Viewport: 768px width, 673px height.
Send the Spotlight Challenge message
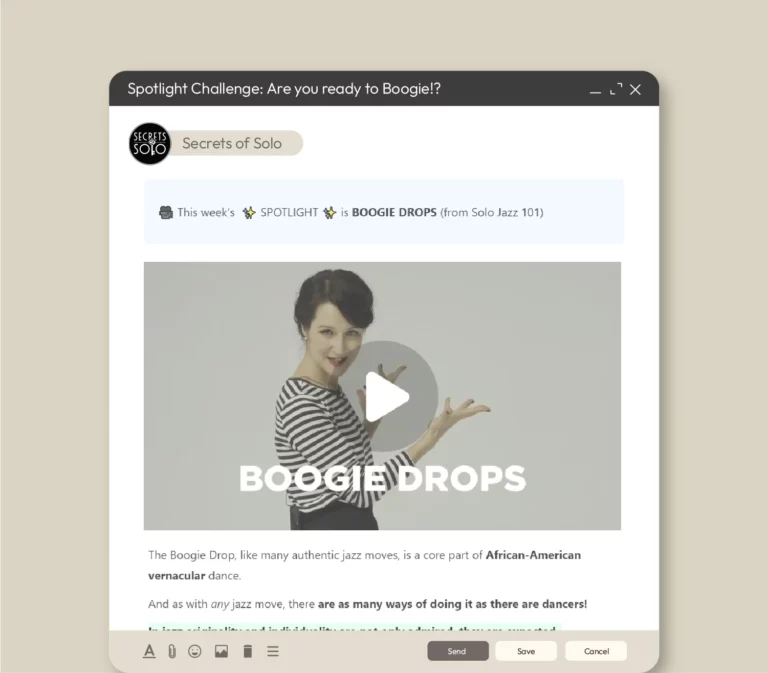pos(458,651)
